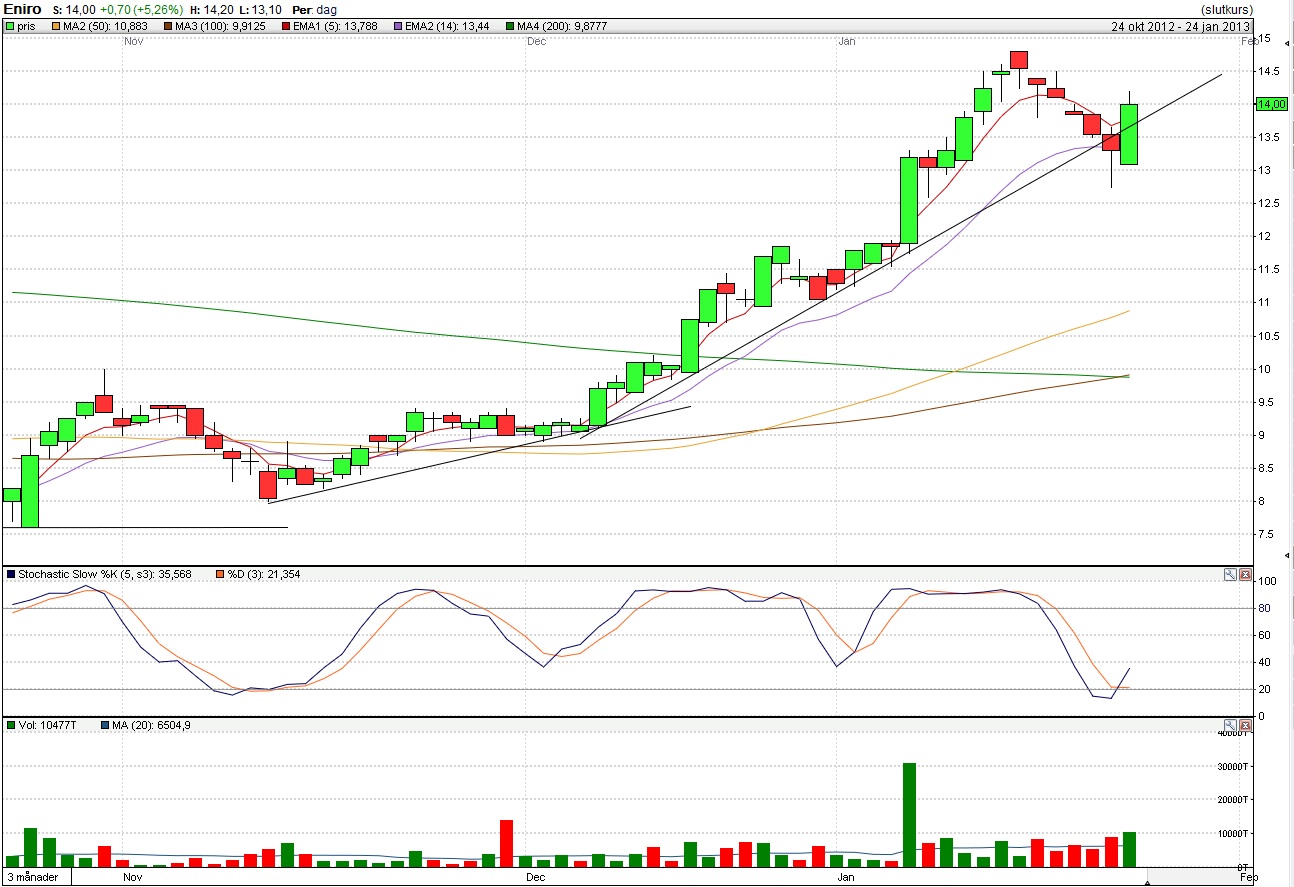Click the 'Dec' label on top axis

(537, 41)
